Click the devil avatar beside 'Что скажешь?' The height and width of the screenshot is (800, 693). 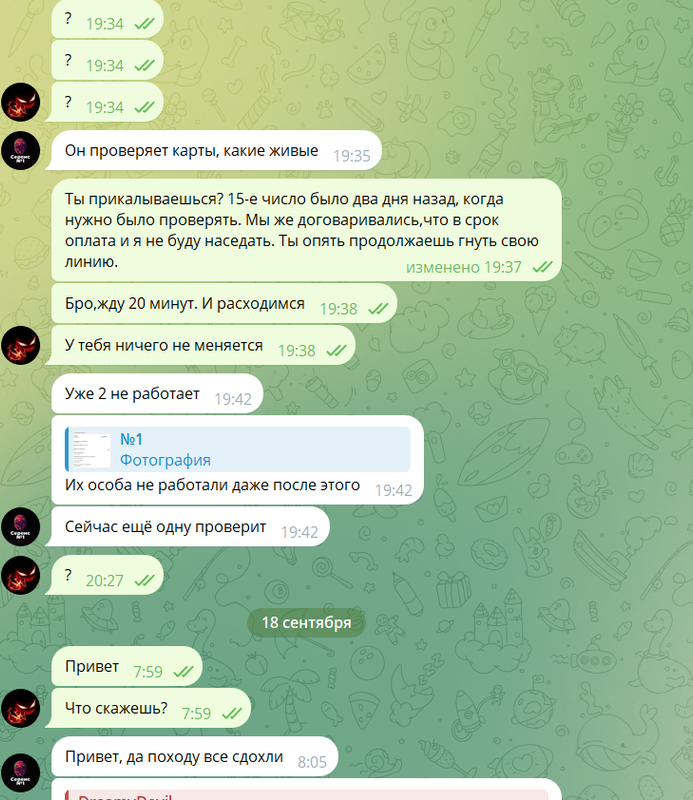(20, 708)
